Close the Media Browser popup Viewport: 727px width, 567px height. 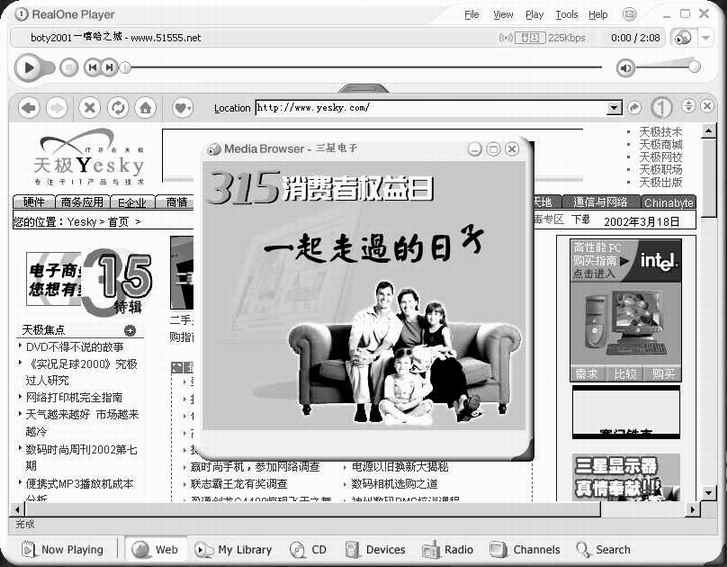coord(512,149)
